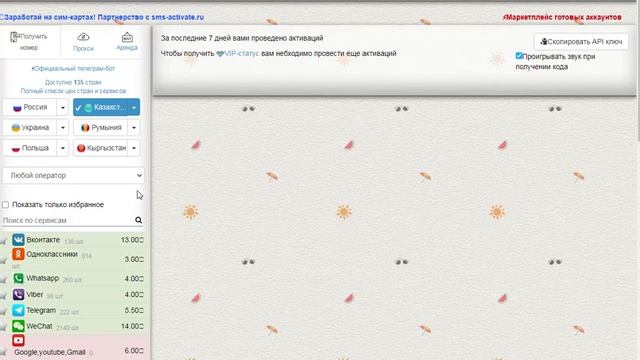Viewport: 640px width, 360px height.
Task: Select Казахстан country button
Action: pyautogui.click(x=101, y=107)
